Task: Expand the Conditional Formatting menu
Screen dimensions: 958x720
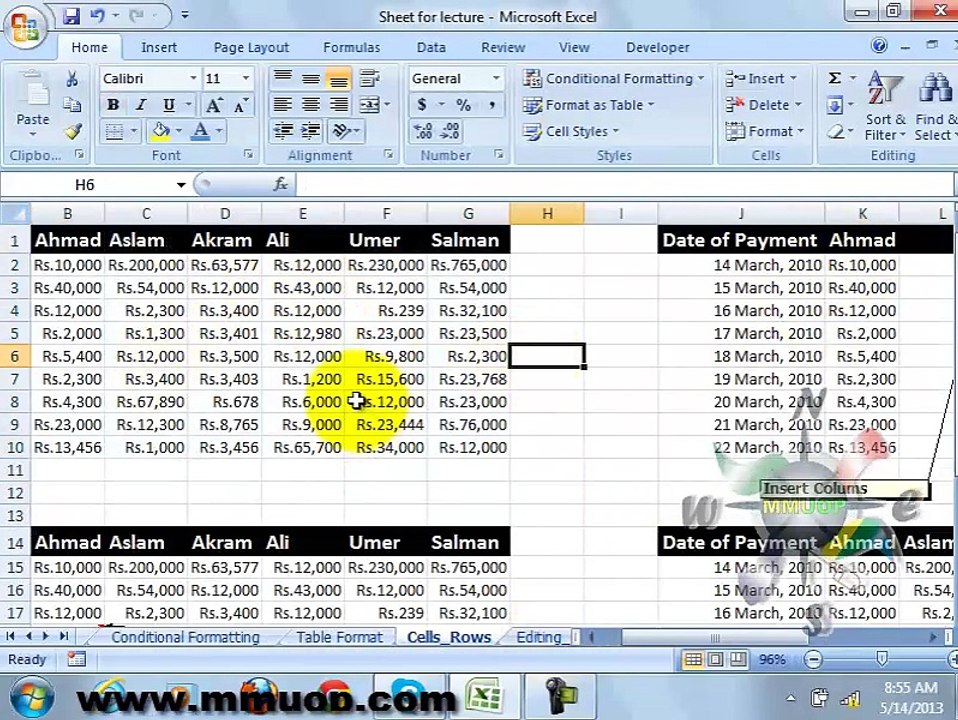Action: click(x=613, y=78)
